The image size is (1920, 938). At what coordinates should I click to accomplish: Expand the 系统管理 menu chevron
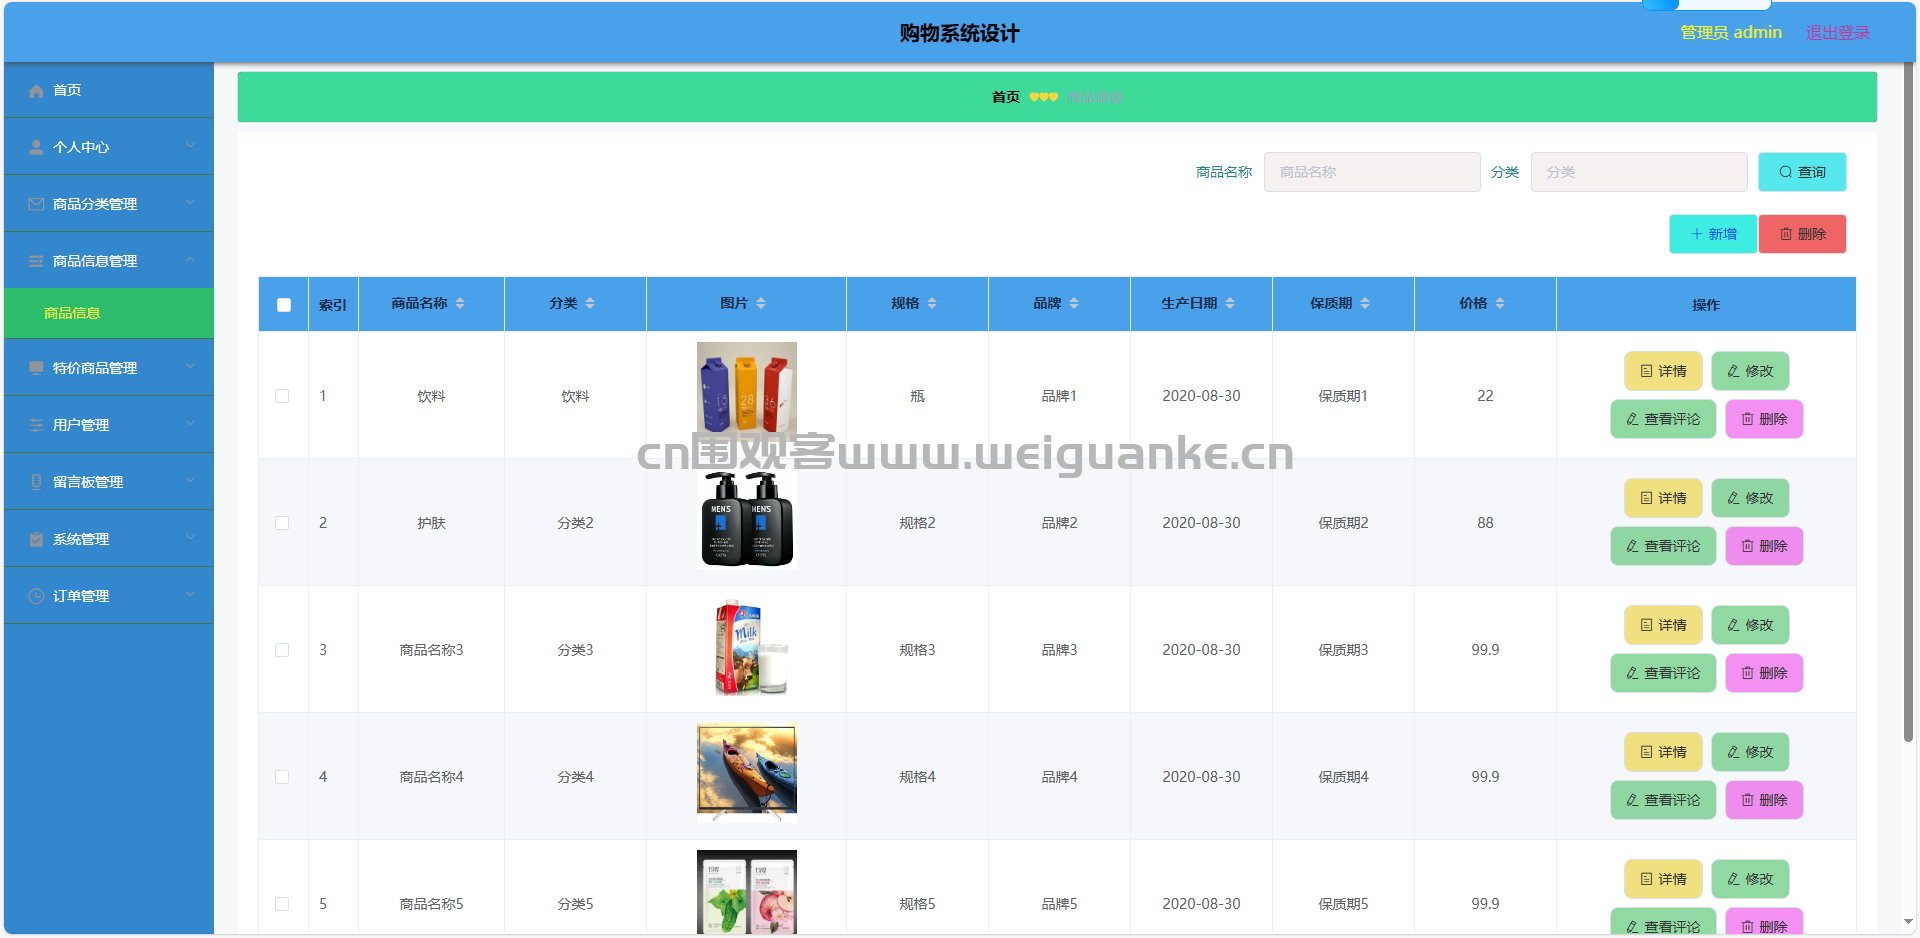pos(190,539)
